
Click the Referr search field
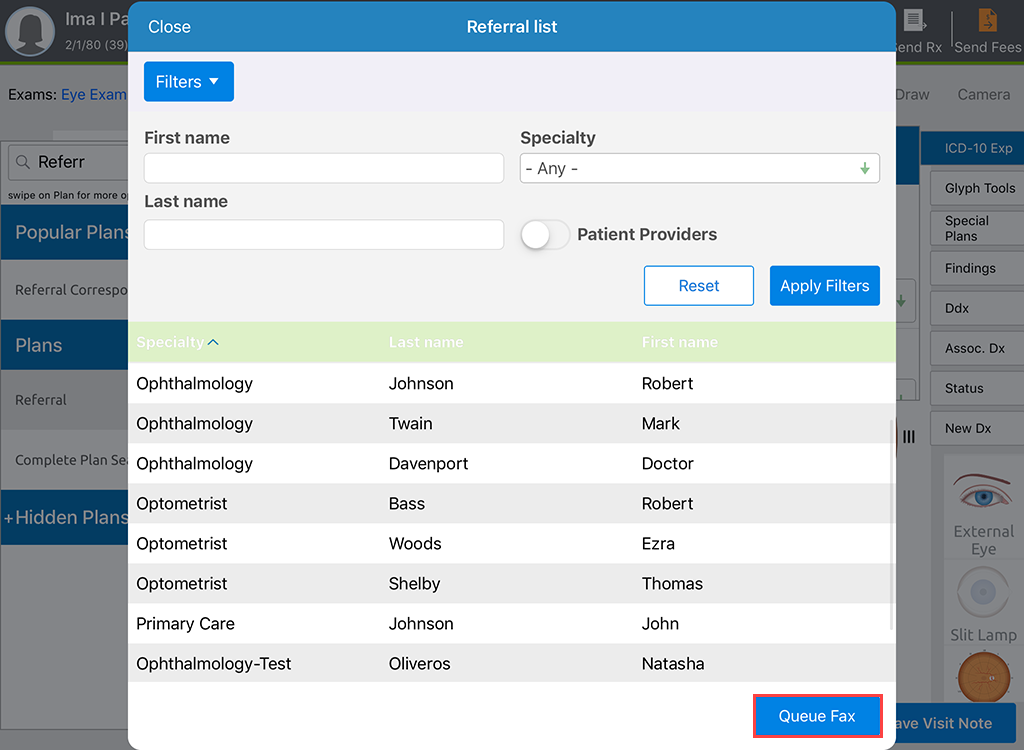[x=69, y=162]
